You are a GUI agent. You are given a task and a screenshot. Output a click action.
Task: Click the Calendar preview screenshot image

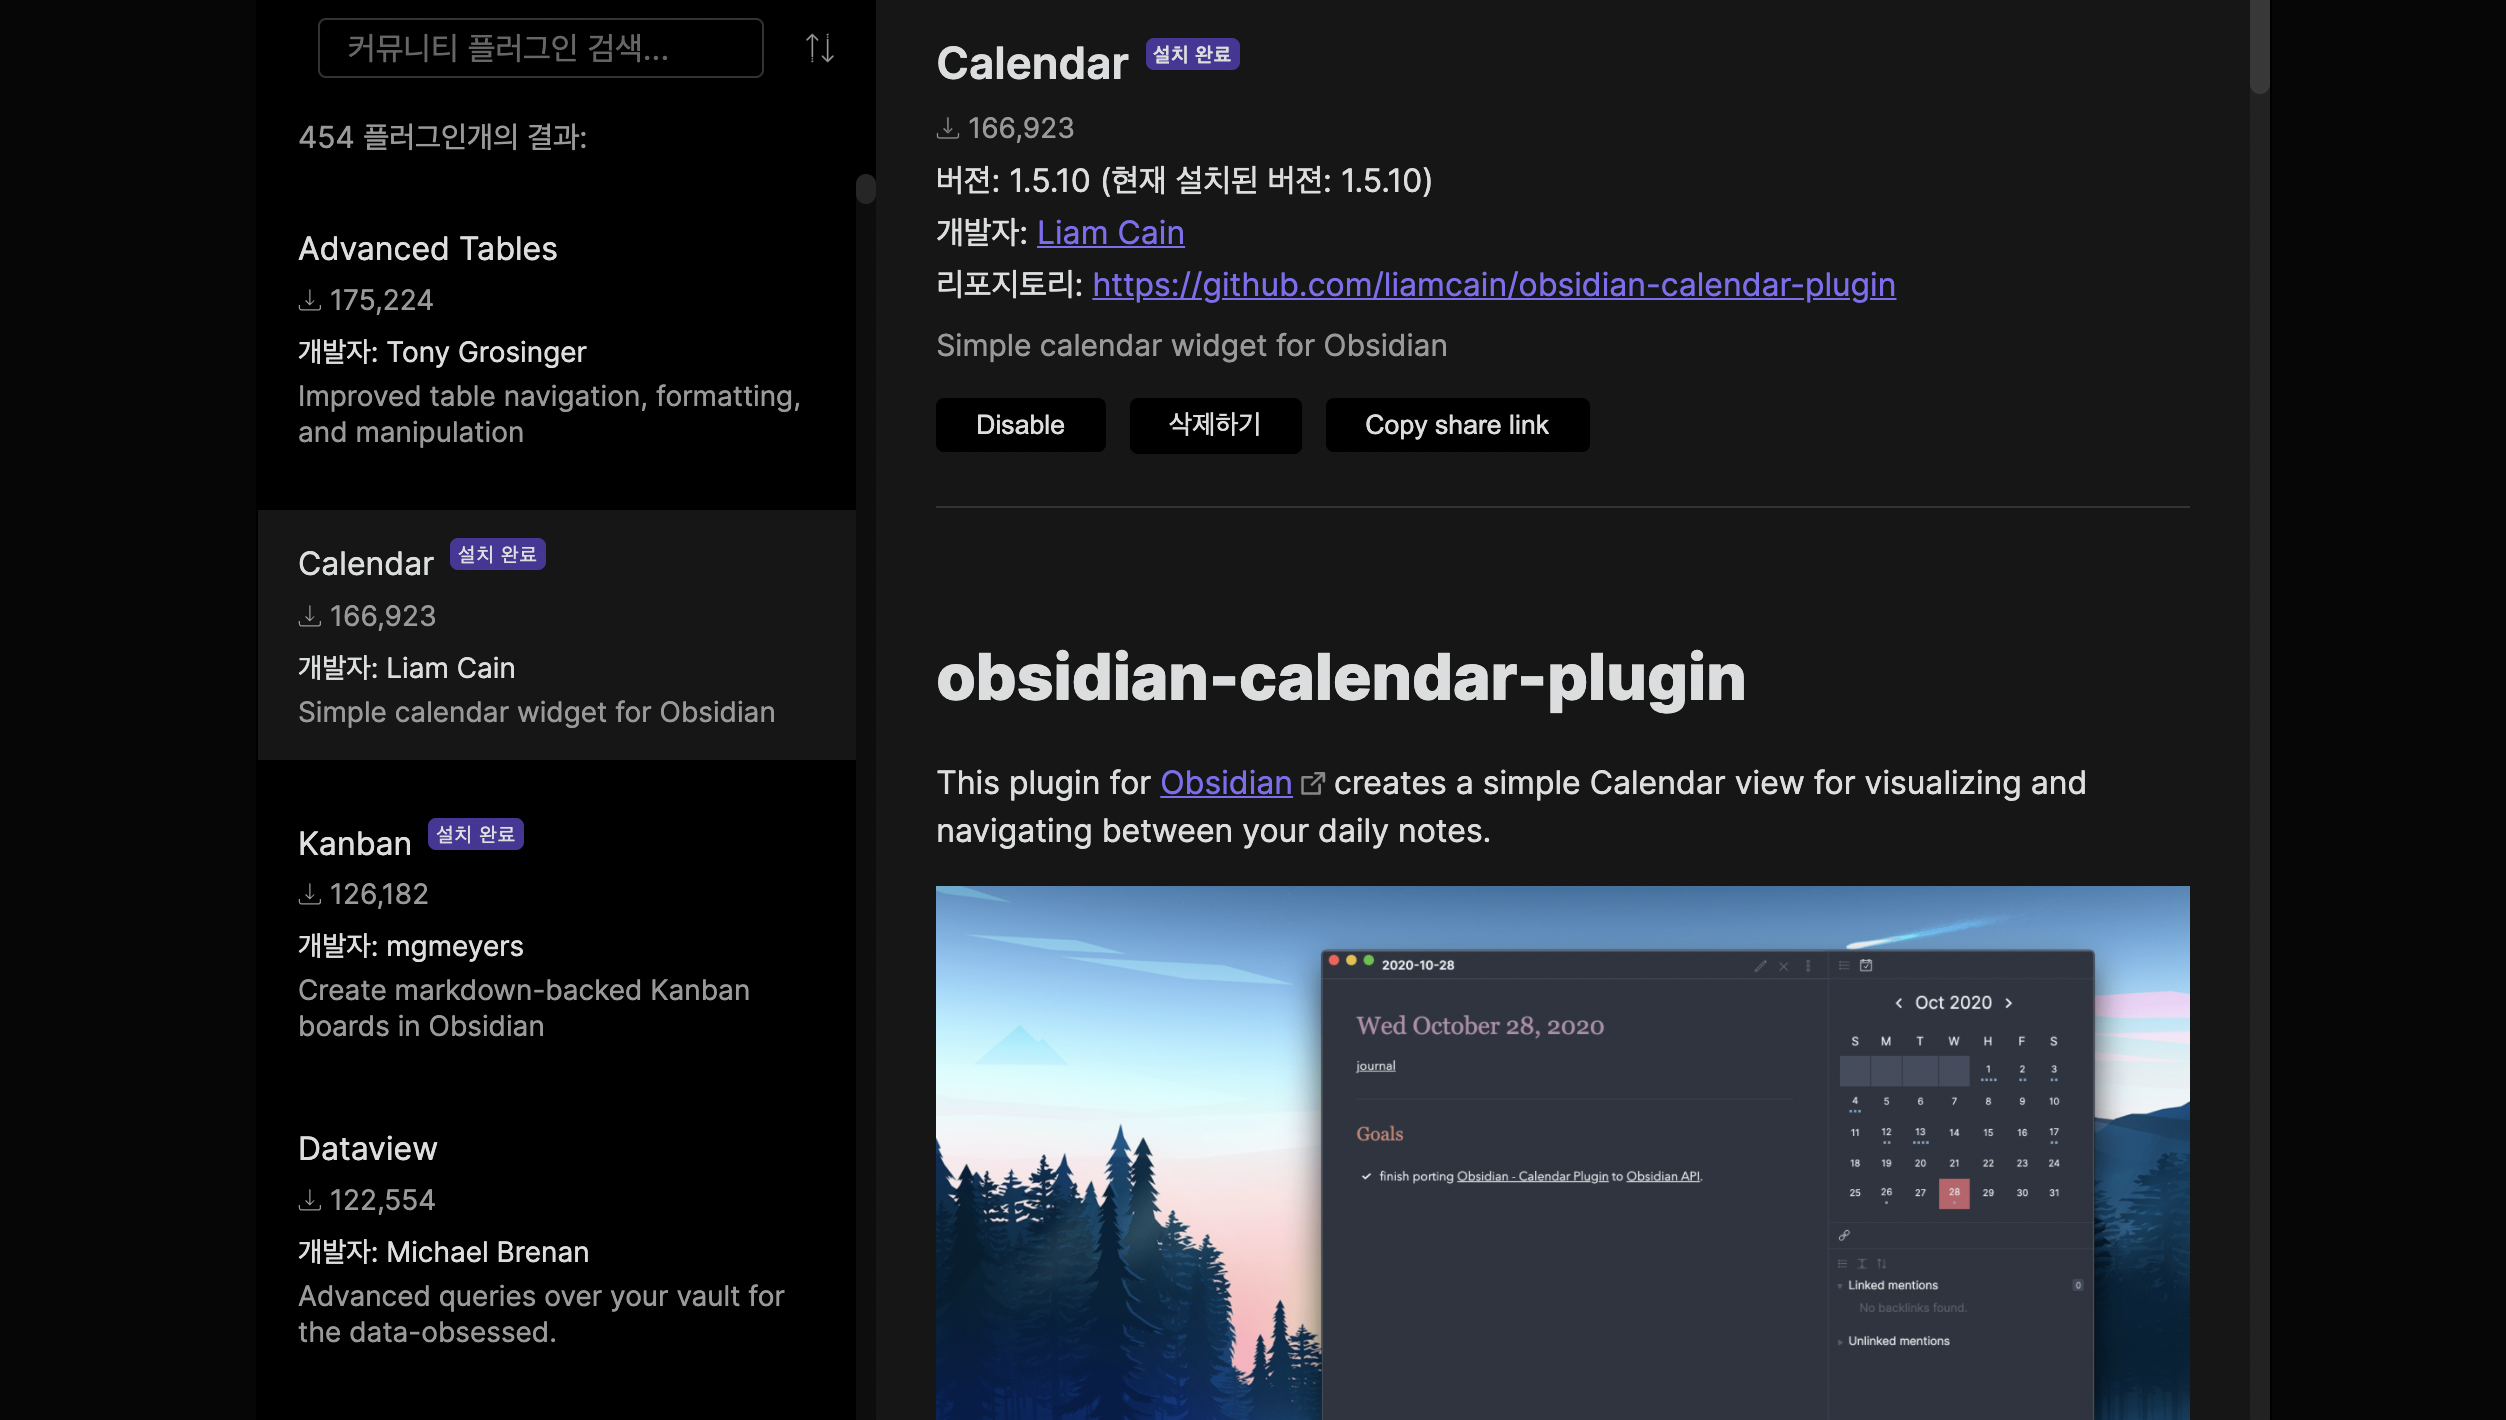pos(1561,1150)
